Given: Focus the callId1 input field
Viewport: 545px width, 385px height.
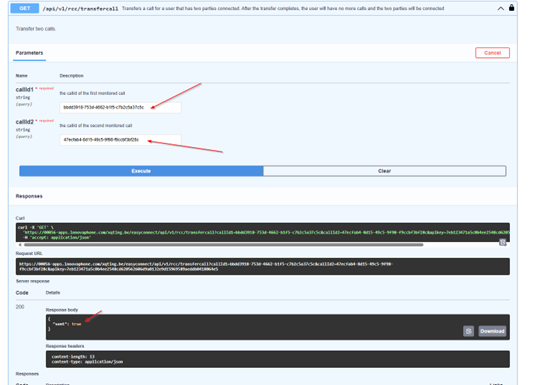Looking at the screenshot, I should click(x=120, y=107).
